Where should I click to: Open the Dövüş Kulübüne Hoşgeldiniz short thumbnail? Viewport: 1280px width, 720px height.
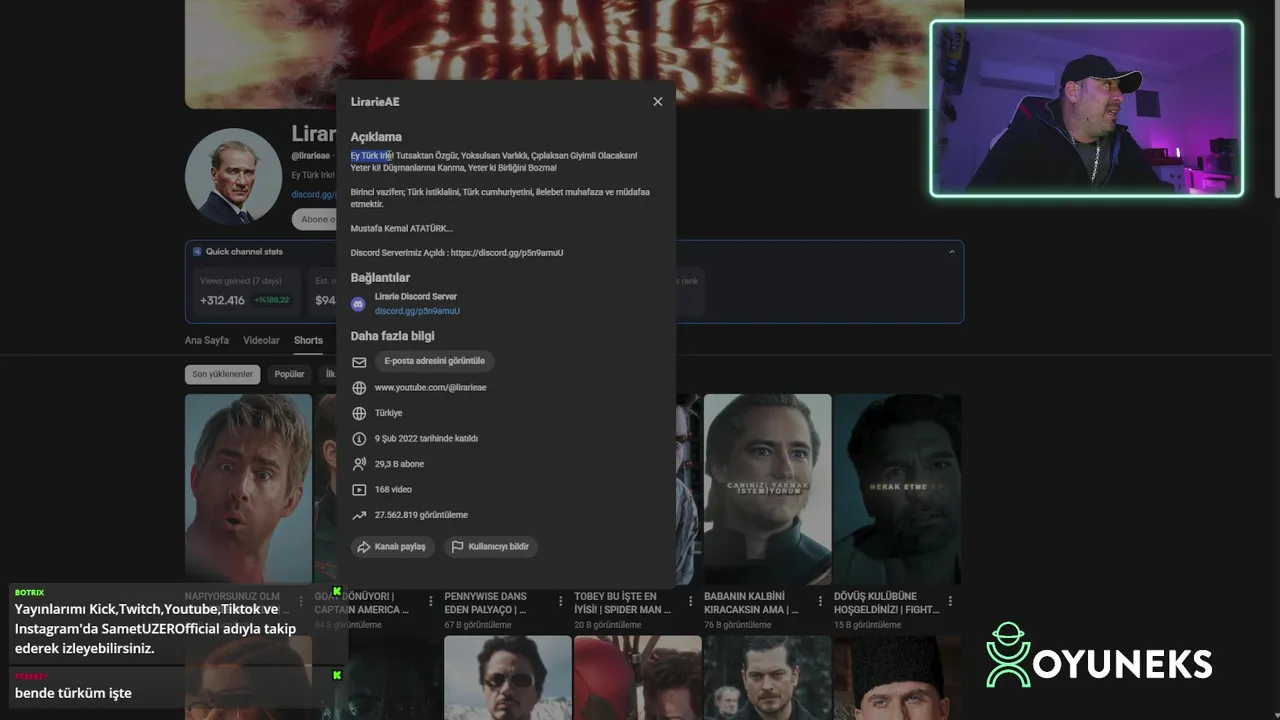[897, 489]
